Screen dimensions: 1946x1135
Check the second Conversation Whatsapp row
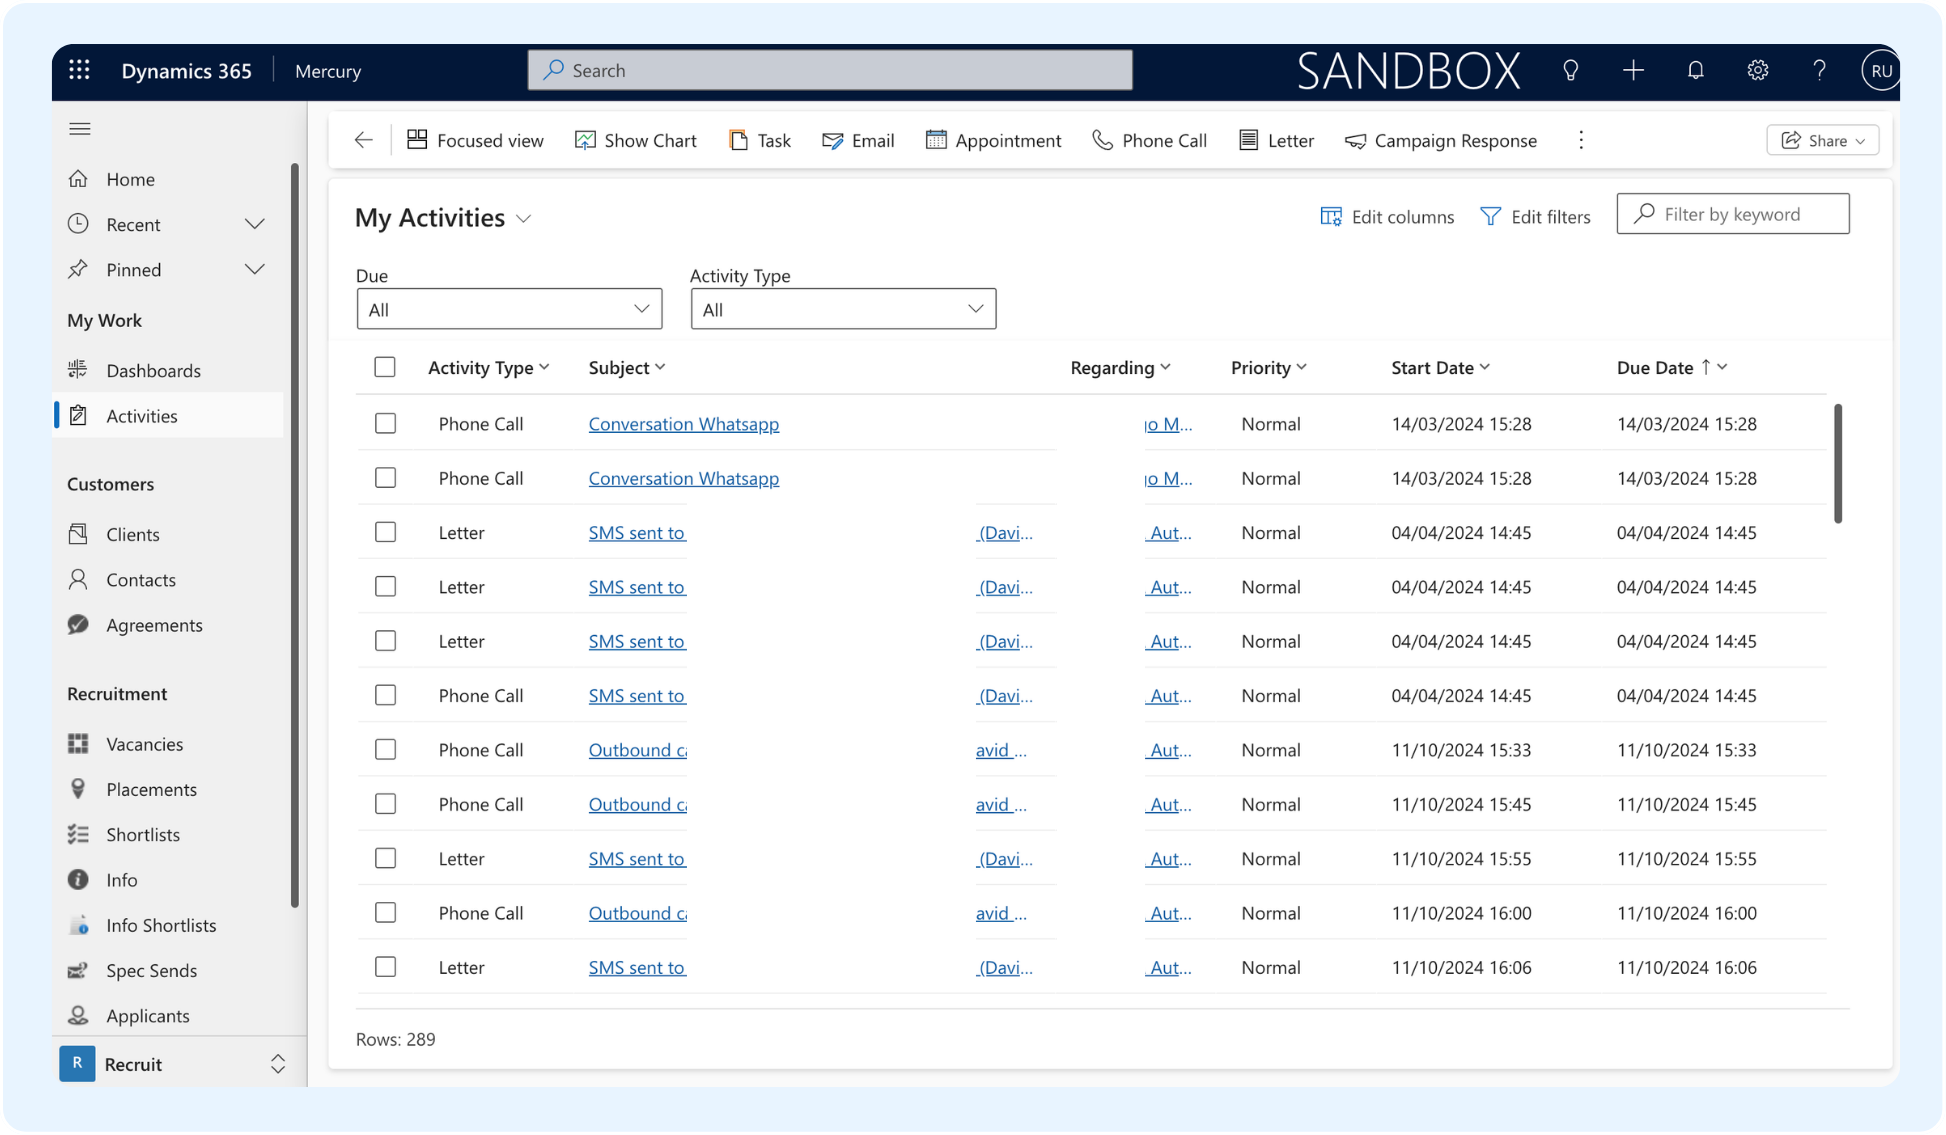385,478
